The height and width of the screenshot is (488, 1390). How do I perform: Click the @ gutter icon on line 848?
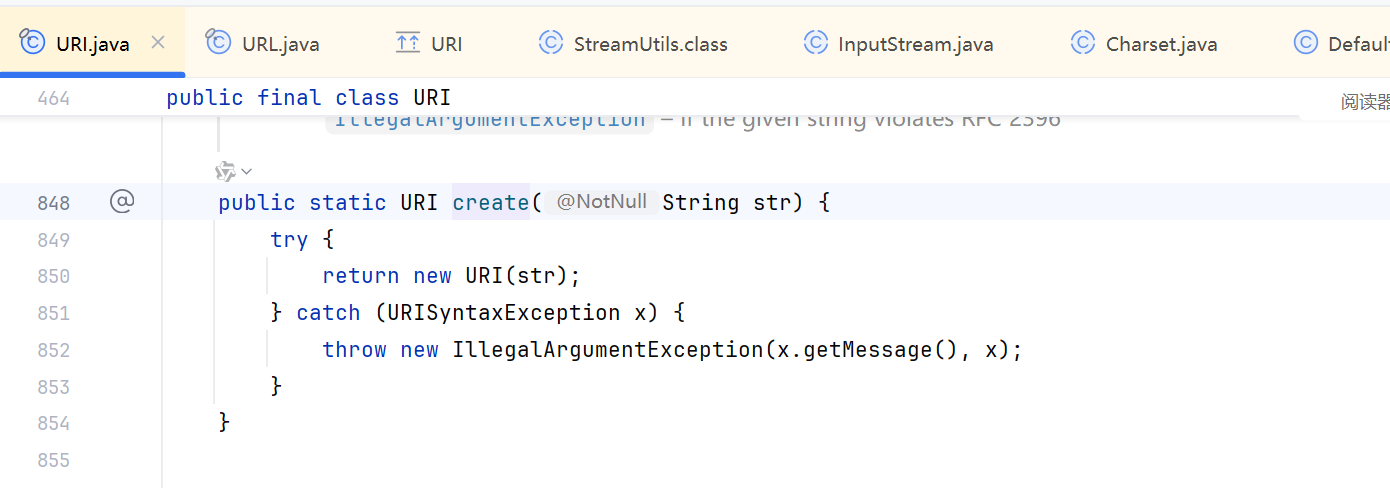coord(121,202)
